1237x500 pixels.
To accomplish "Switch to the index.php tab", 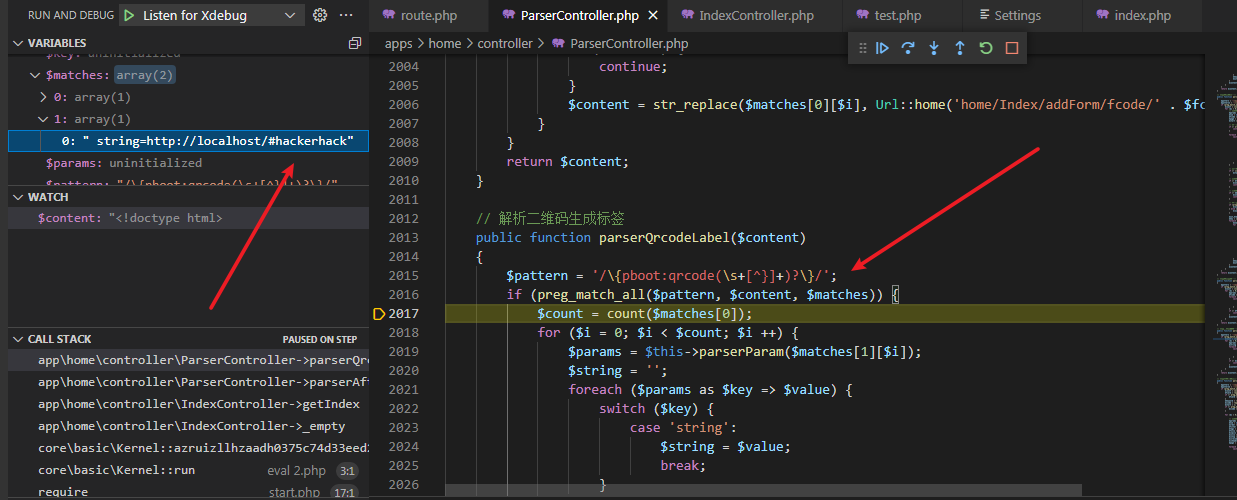I will tap(1140, 15).
